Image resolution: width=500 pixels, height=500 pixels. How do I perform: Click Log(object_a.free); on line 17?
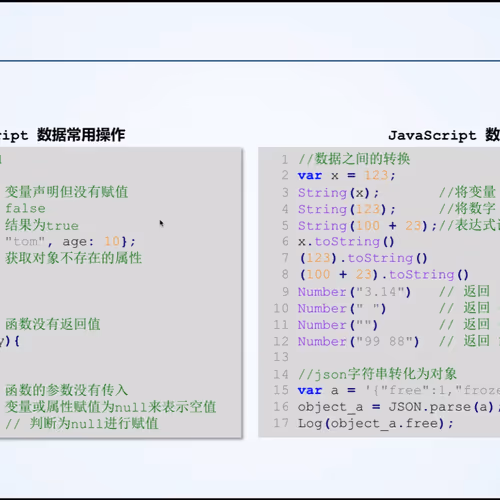point(376,424)
